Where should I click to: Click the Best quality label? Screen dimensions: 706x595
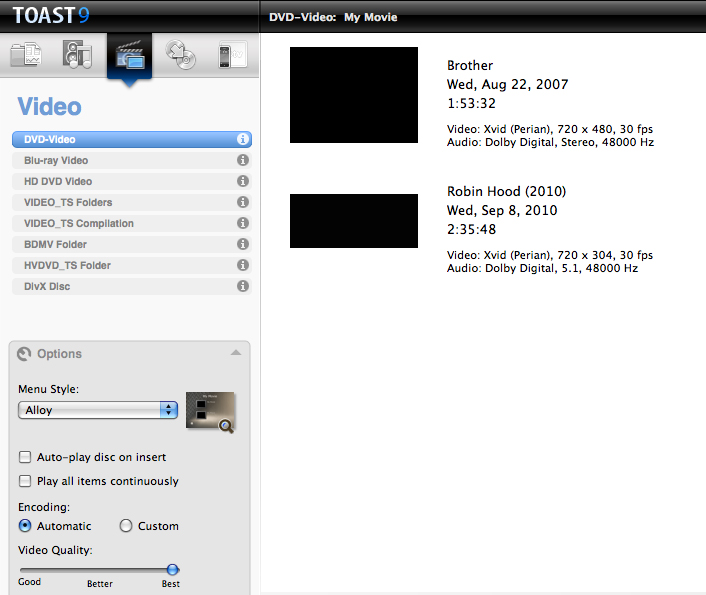[171, 584]
